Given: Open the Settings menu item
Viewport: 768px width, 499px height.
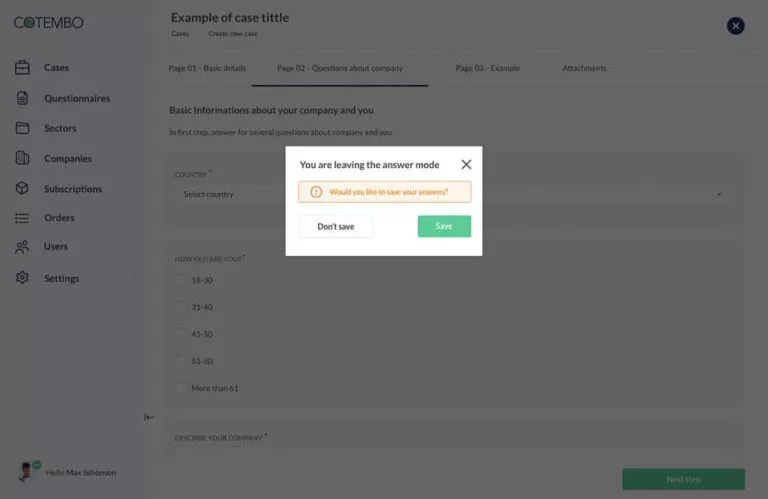Looking at the screenshot, I should pos(61,278).
